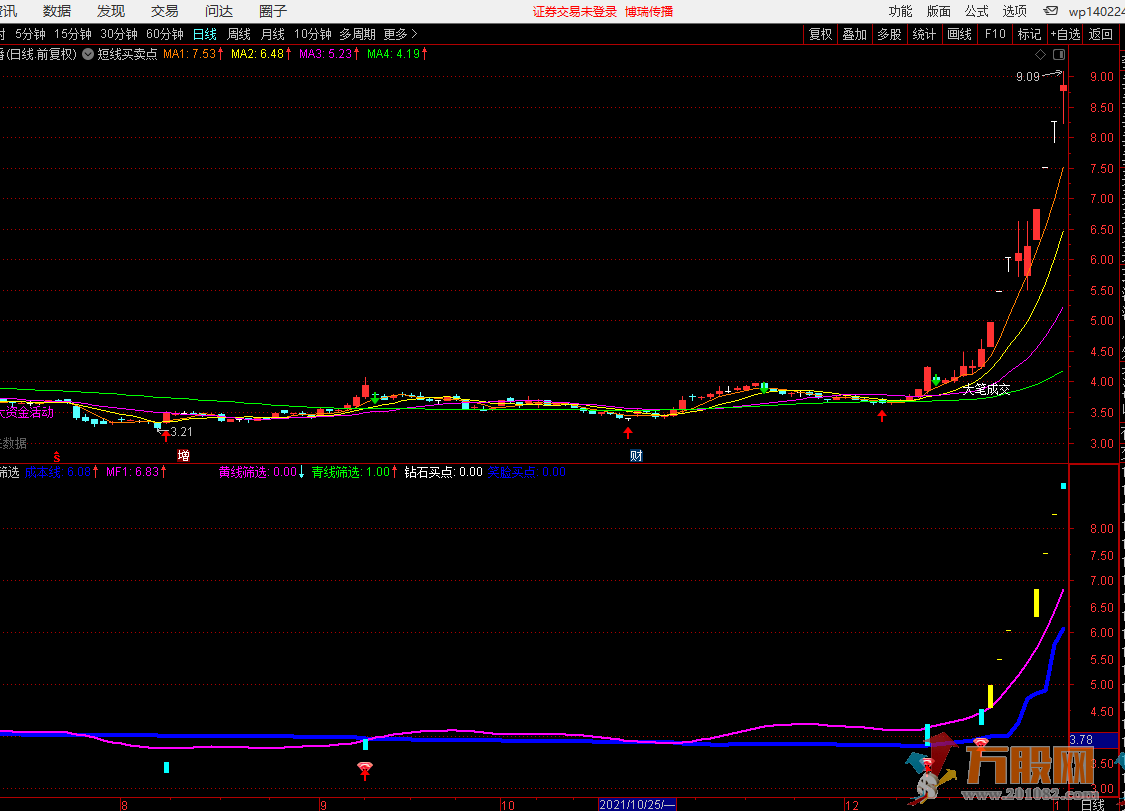Click the 叠加 overlay button

coord(855,34)
